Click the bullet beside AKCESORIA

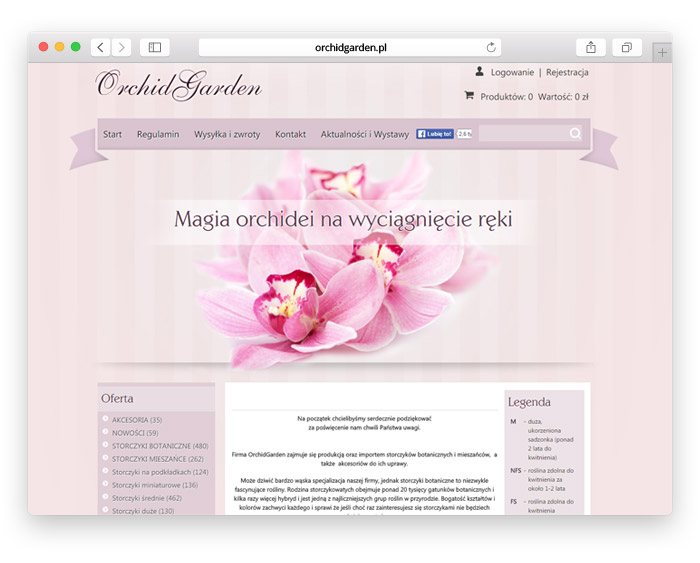105,419
